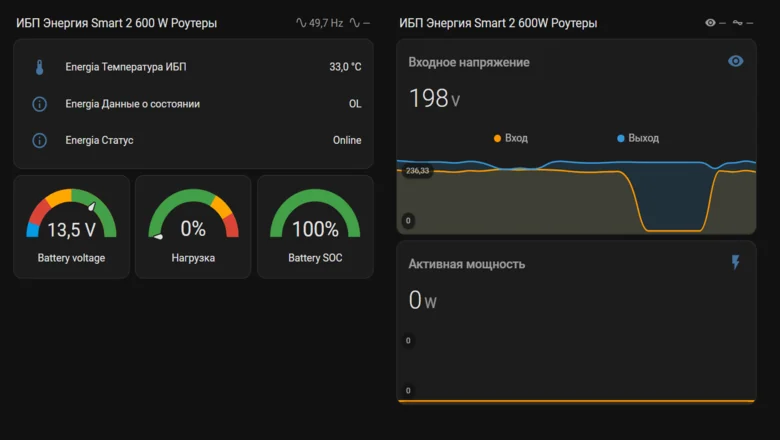Toggle the Выход series in chart legend
Image resolution: width=780 pixels, height=440 pixels.
coord(638,138)
